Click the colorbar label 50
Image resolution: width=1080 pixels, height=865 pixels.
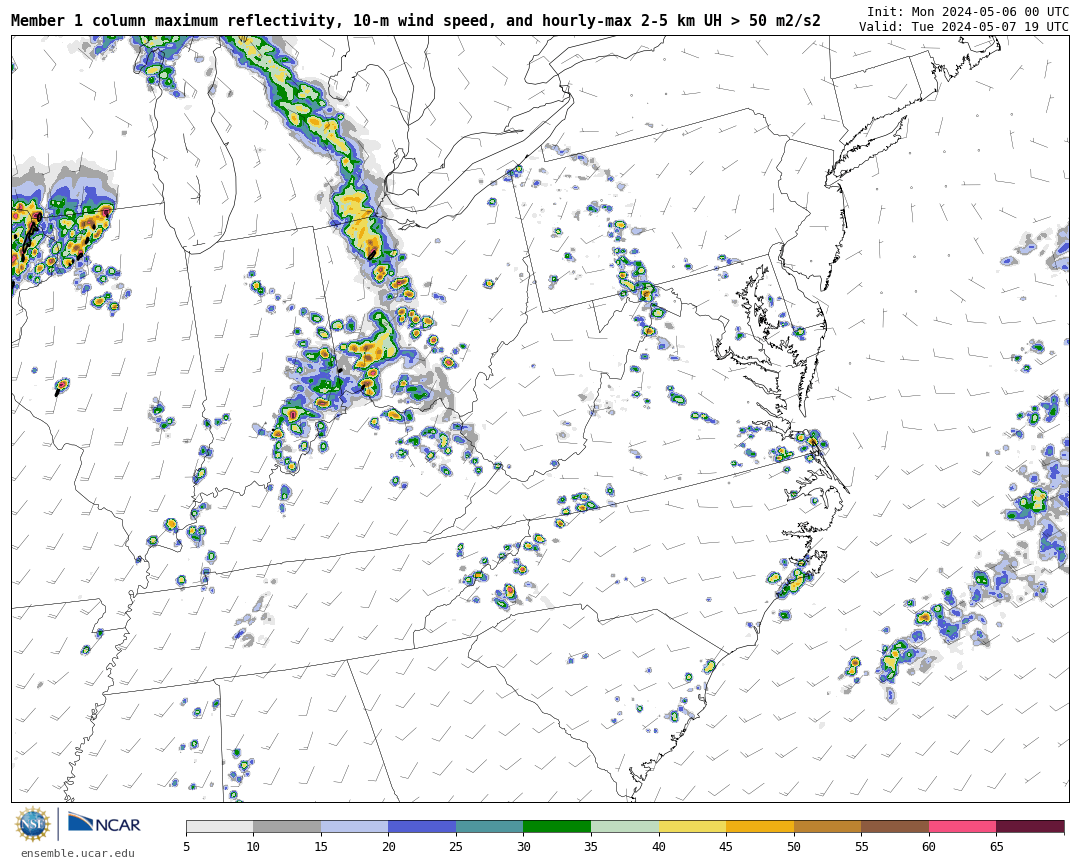click(793, 846)
